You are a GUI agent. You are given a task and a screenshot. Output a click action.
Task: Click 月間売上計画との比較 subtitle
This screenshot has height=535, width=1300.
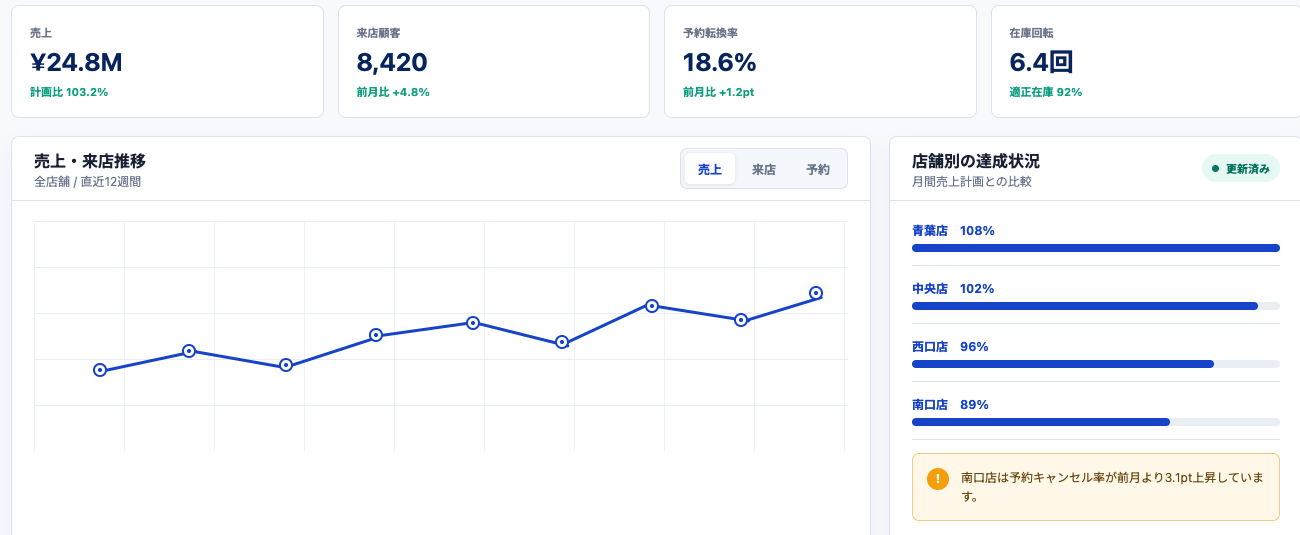[x=972, y=182]
